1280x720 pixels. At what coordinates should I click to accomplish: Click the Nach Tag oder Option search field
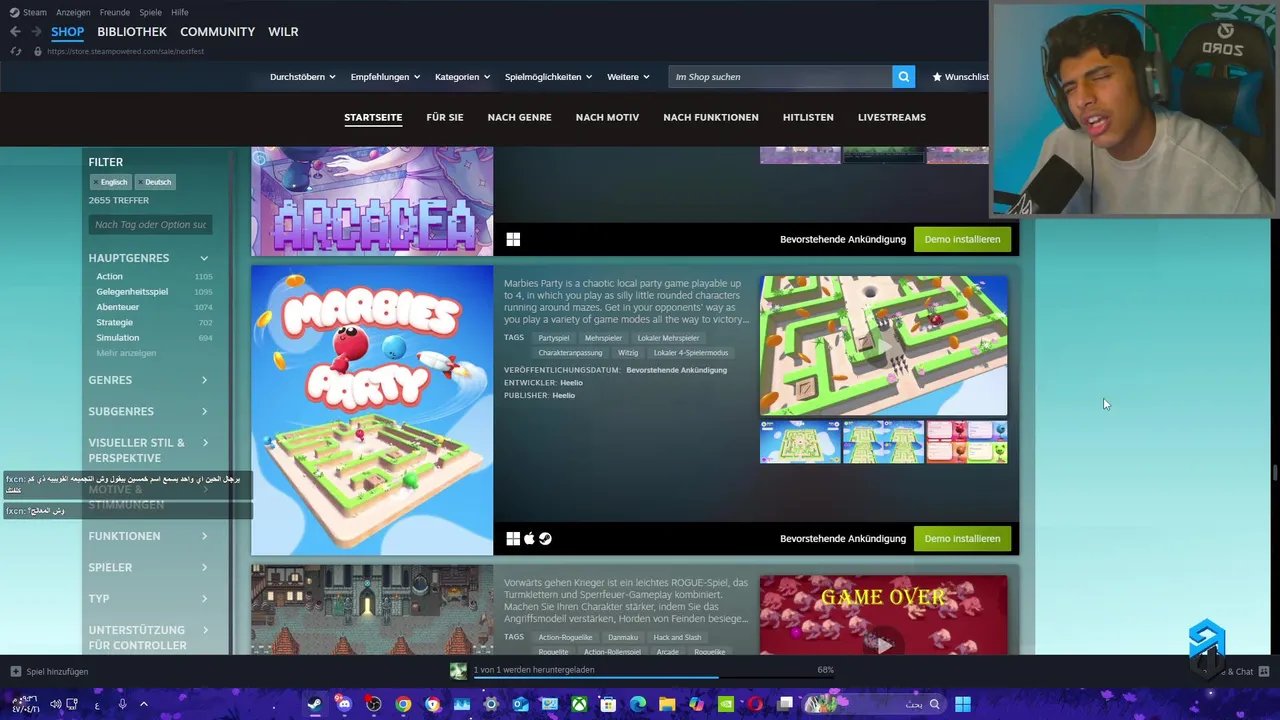[150, 225]
